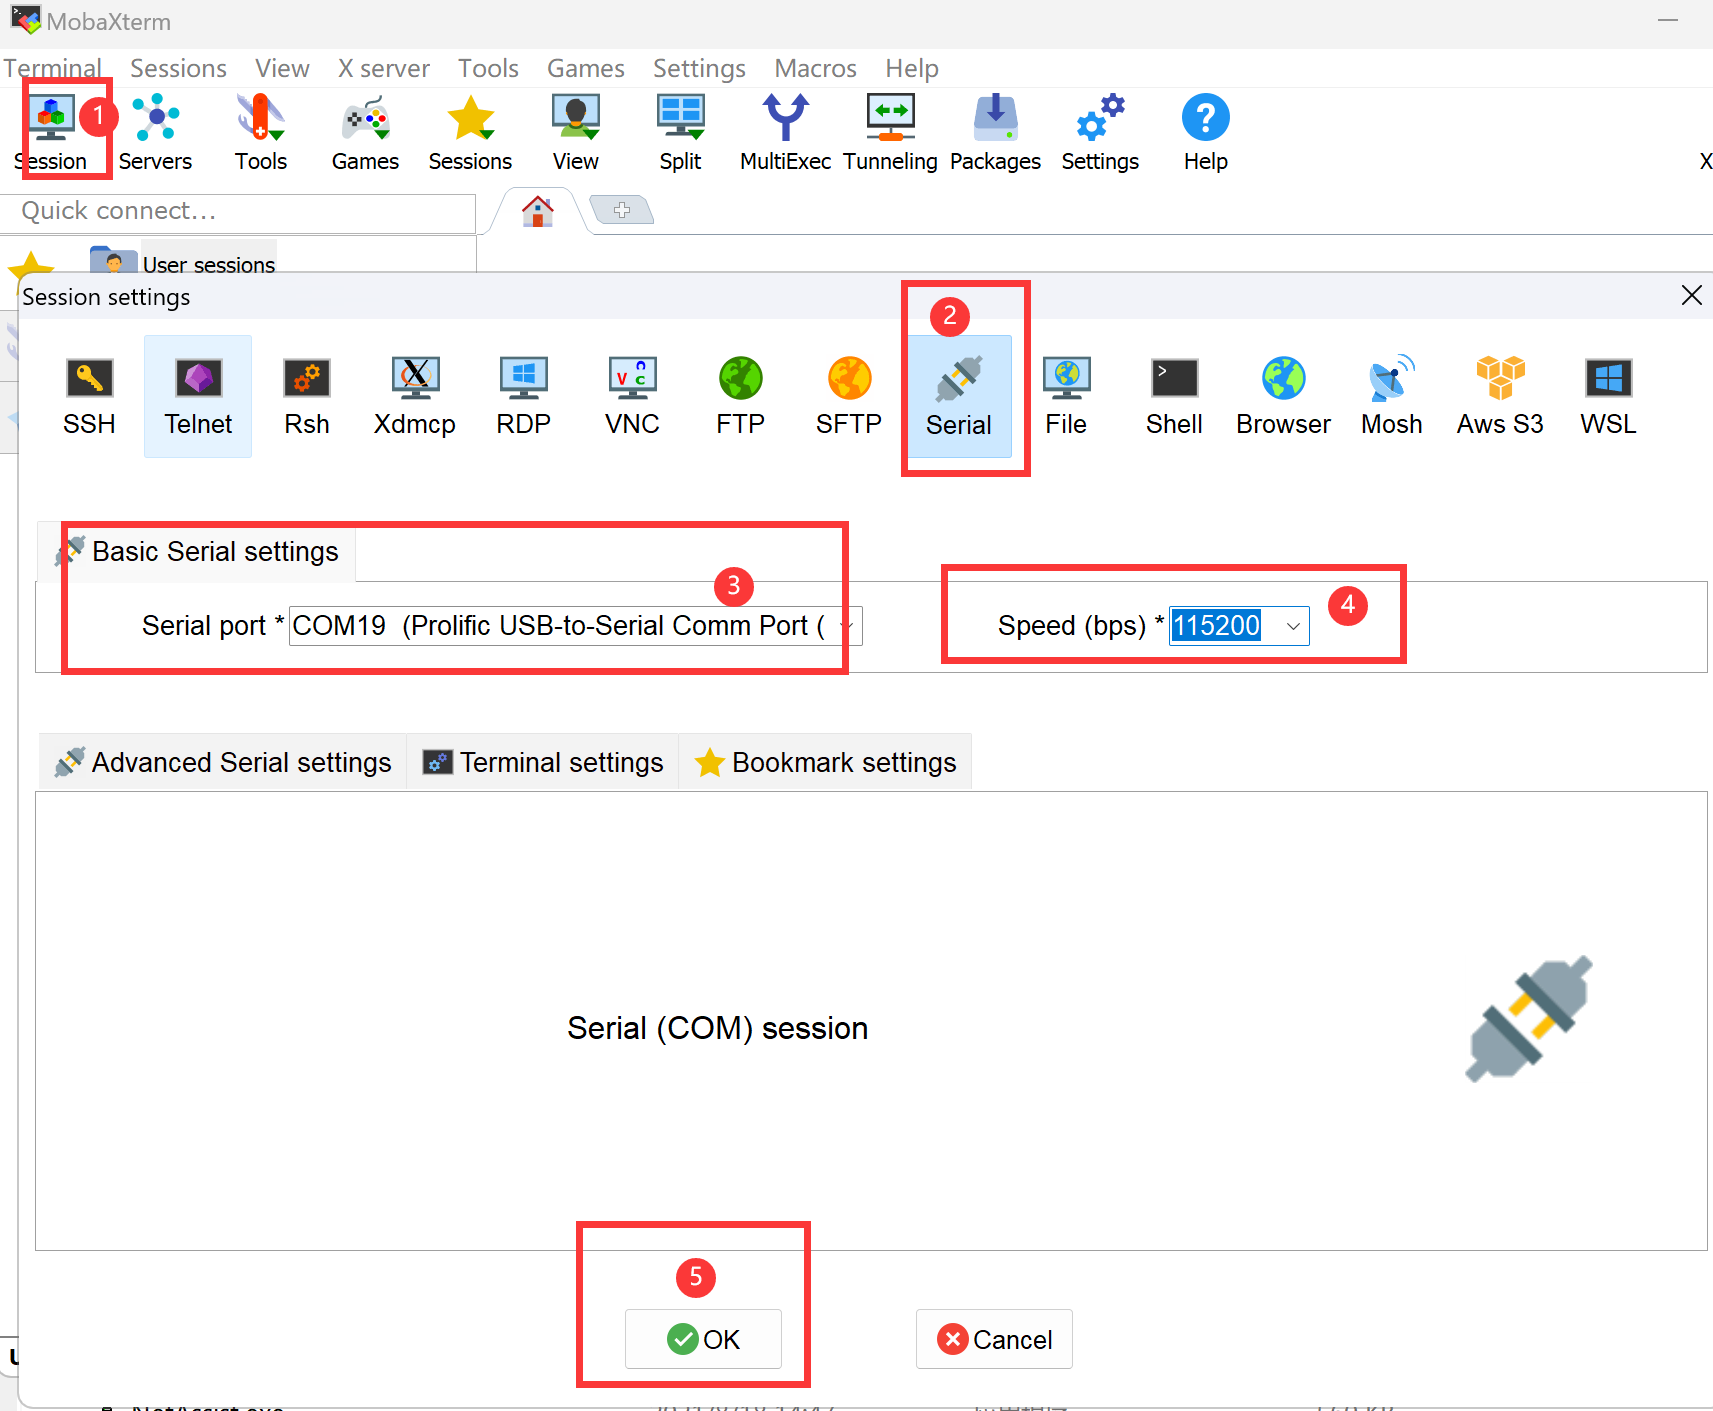
Task: Select the VNC session type
Action: pyautogui.click(x=632, y=396)
